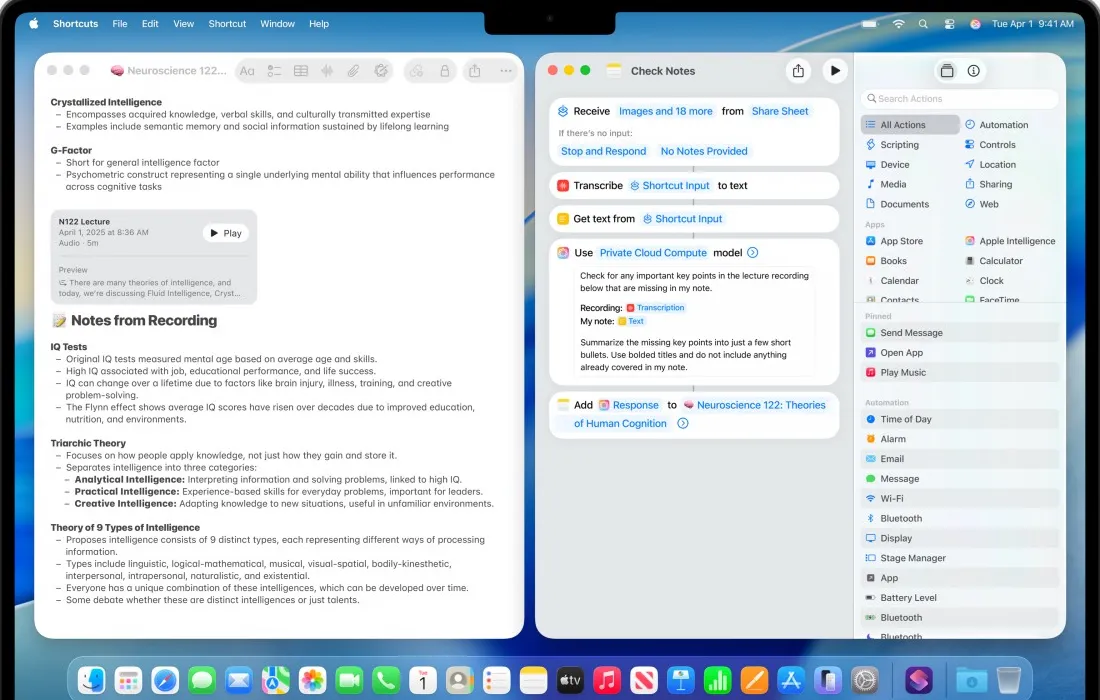Image resolution: width=1100 pixels, height=700 pixels.
Task: Add pinned Send Message action
Action: click(960, 333)
